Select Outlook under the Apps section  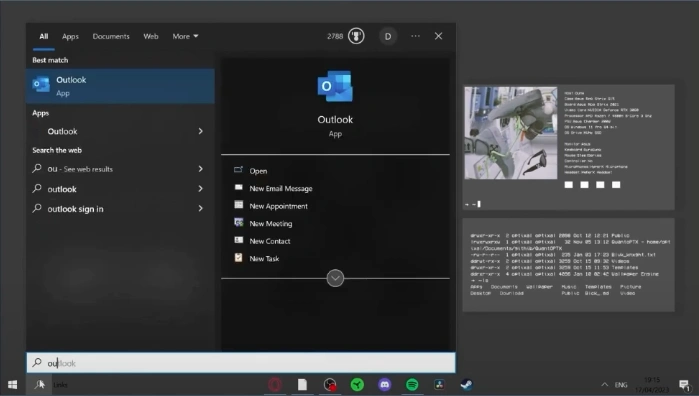pos(62,132)
